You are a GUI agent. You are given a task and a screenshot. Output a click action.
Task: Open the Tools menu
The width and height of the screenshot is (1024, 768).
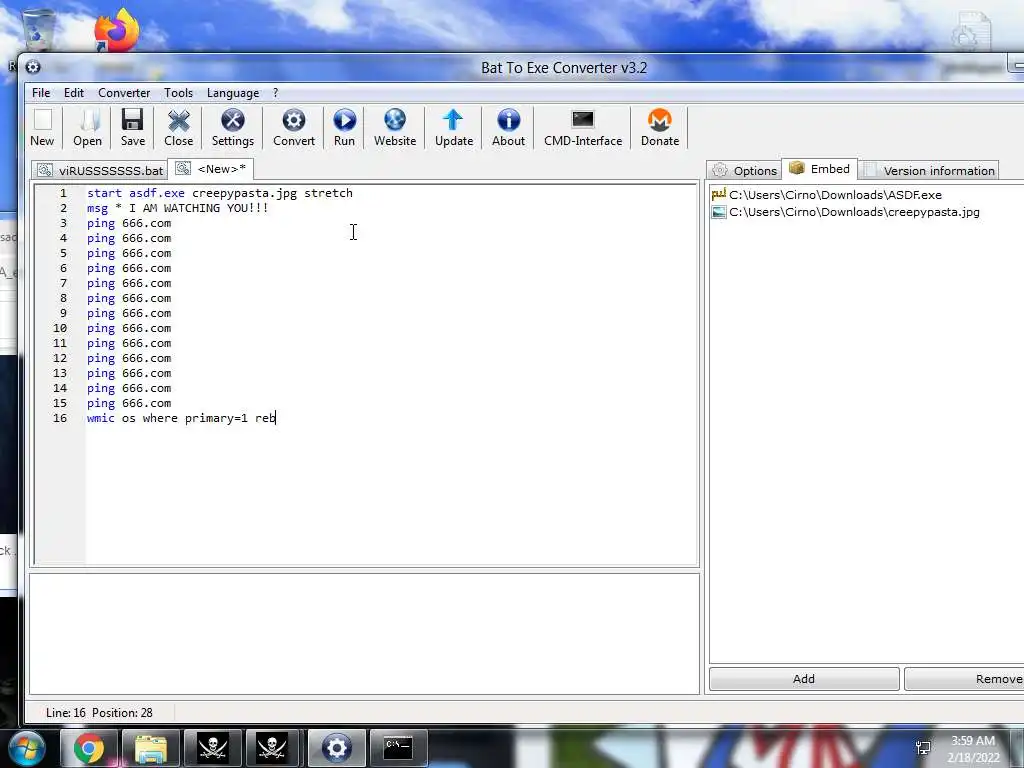(x=178, y=93)
